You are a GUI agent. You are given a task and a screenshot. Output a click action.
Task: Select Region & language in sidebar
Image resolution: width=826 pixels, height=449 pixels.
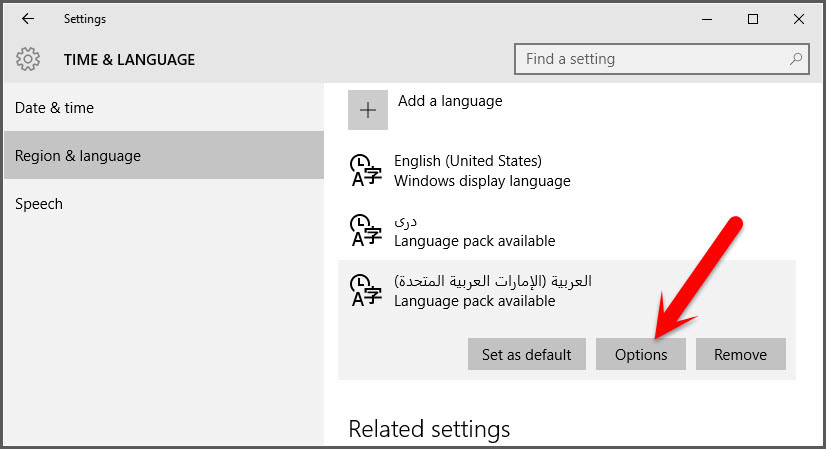click(x=78, y=156)
